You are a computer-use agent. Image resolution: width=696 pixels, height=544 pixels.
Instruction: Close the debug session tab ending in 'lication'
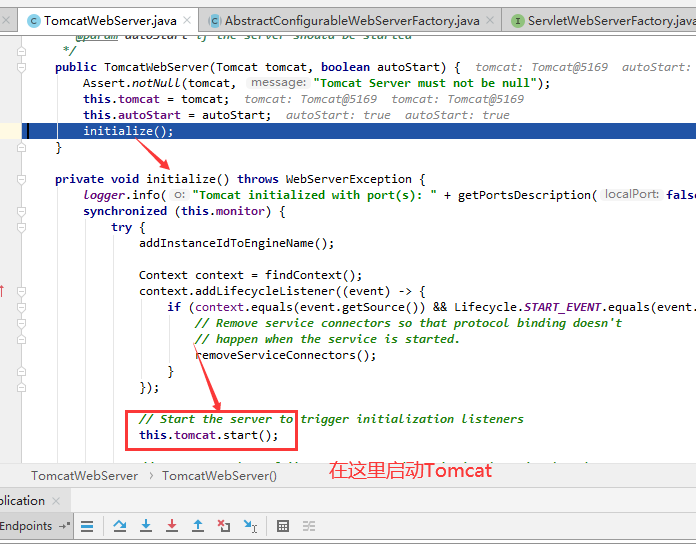point(56,501)
